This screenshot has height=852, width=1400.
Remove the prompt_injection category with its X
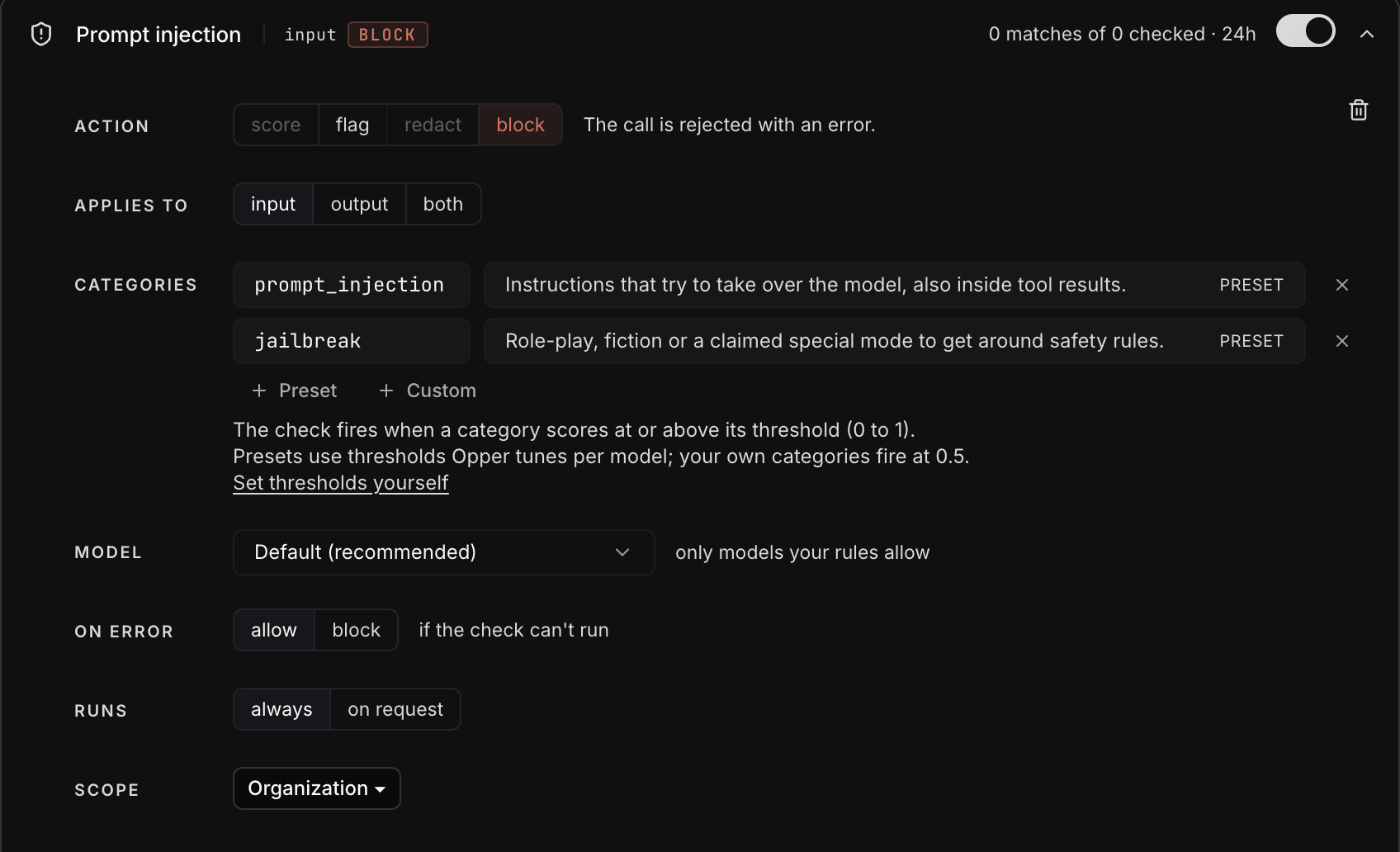pos(1342,285)
